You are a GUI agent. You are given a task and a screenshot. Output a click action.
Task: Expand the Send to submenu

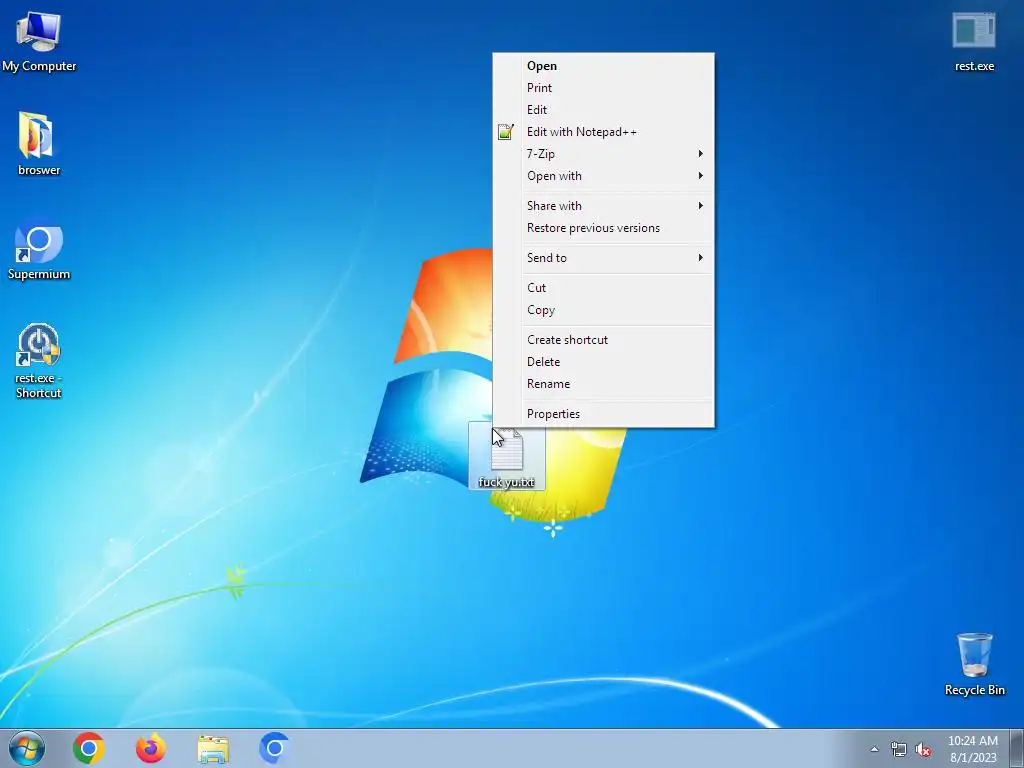[603, 258]
